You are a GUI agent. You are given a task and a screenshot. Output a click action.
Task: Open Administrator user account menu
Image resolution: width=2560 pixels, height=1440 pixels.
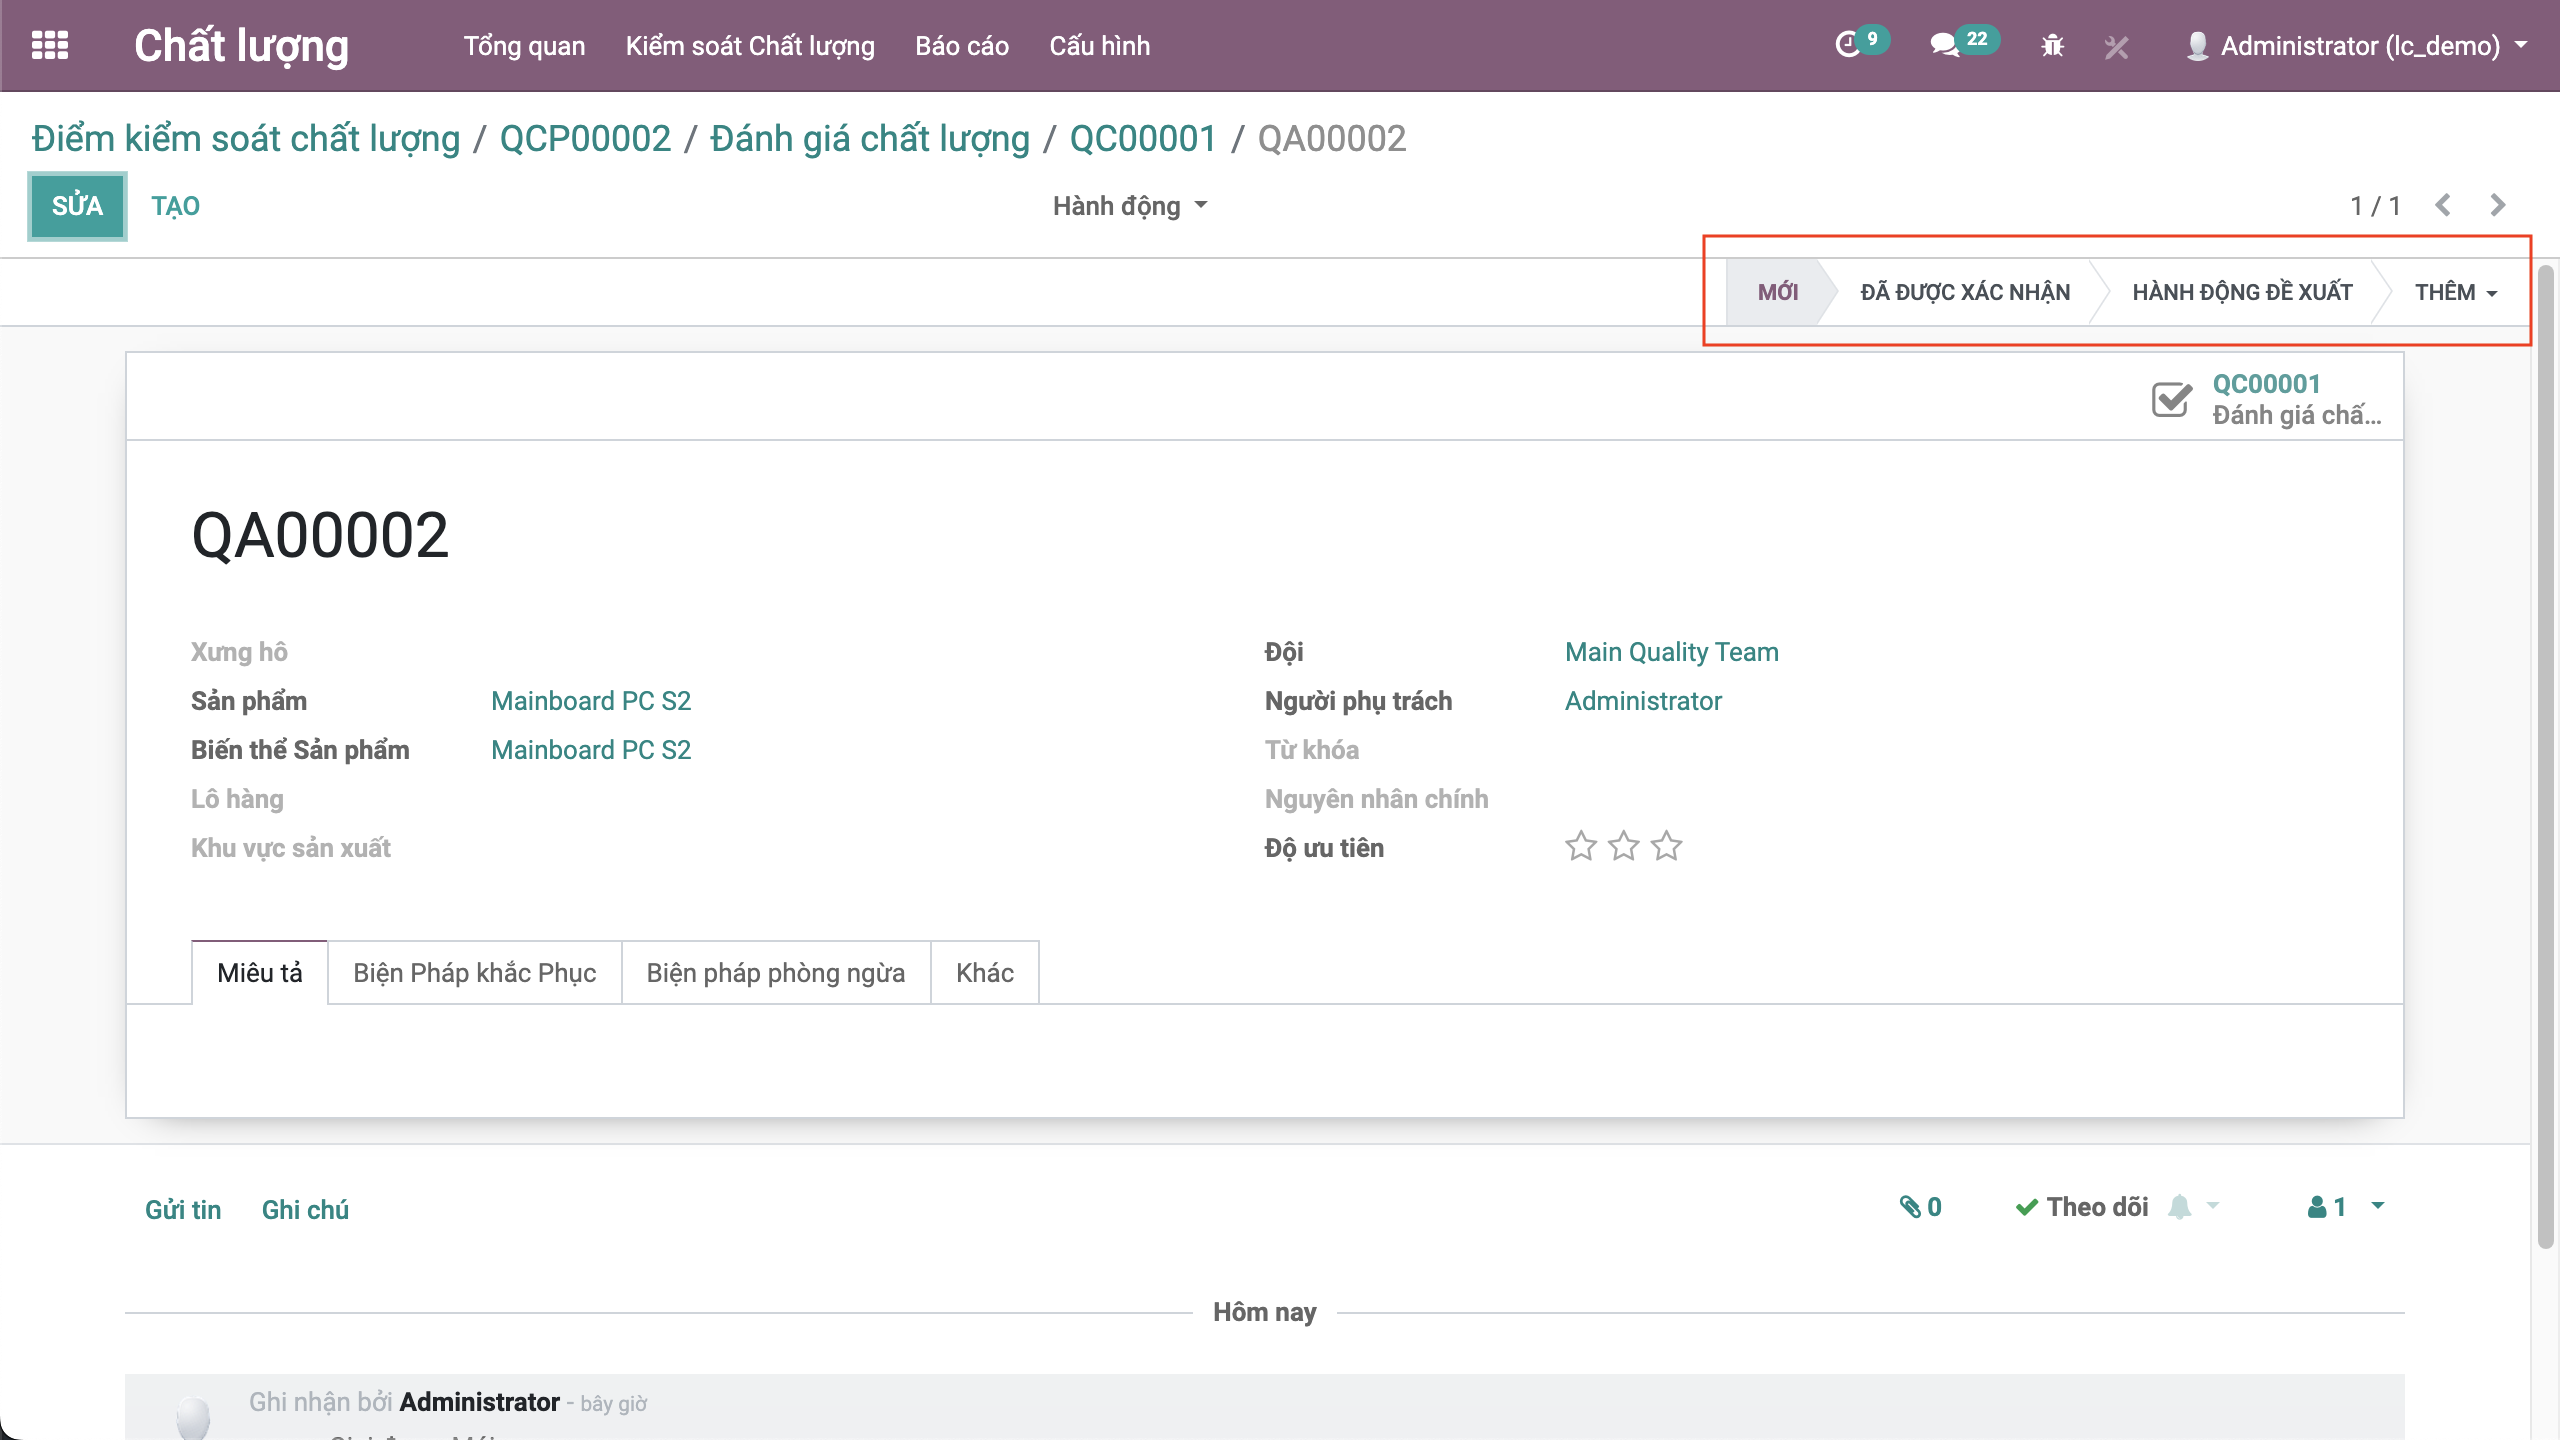pos(2359,46)
